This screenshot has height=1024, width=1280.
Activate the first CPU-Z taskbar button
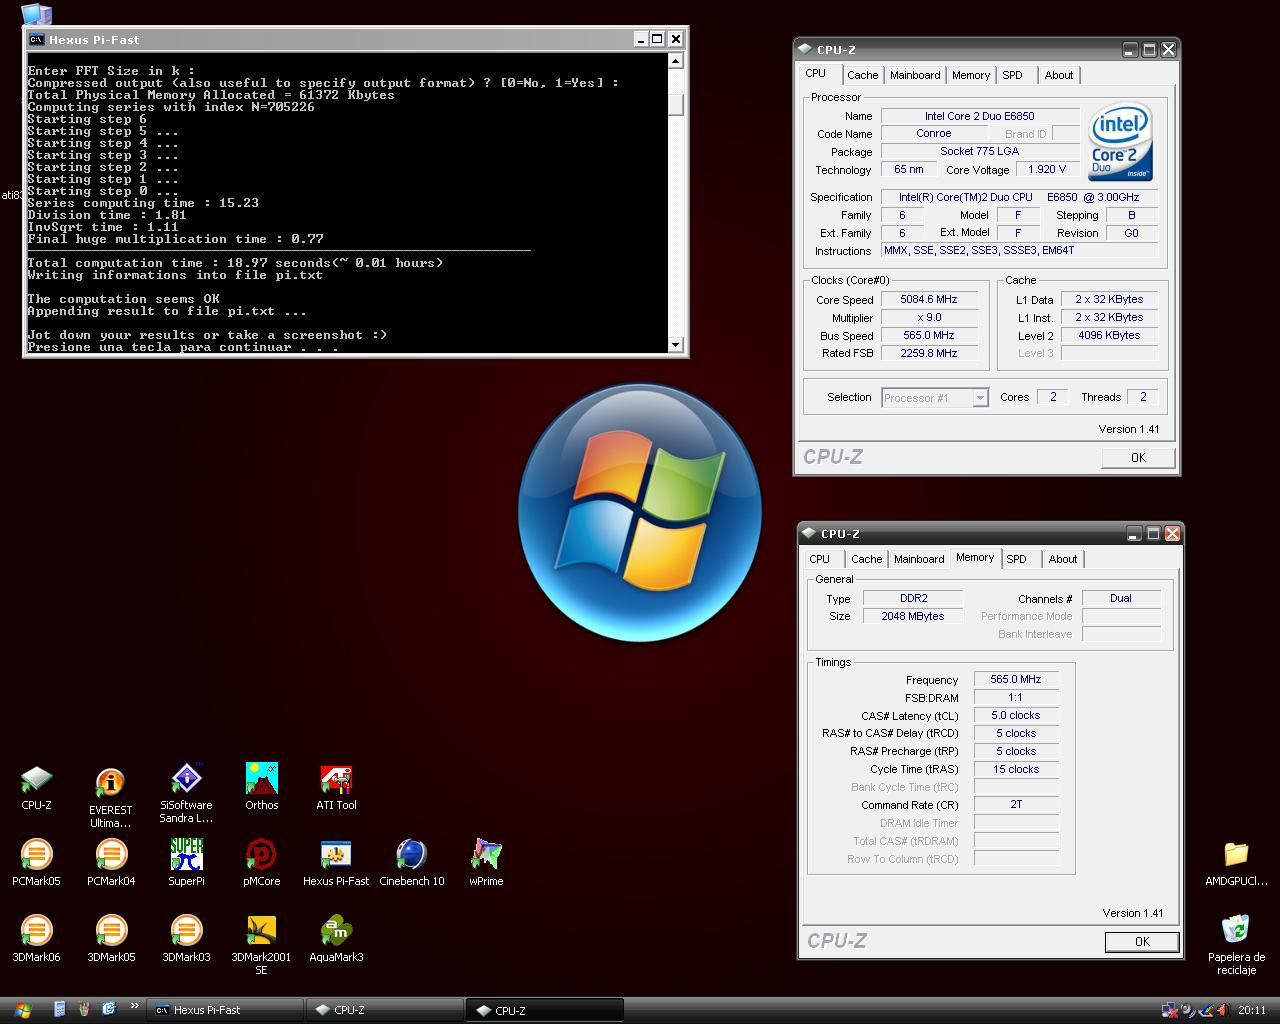coord(385,1010)
